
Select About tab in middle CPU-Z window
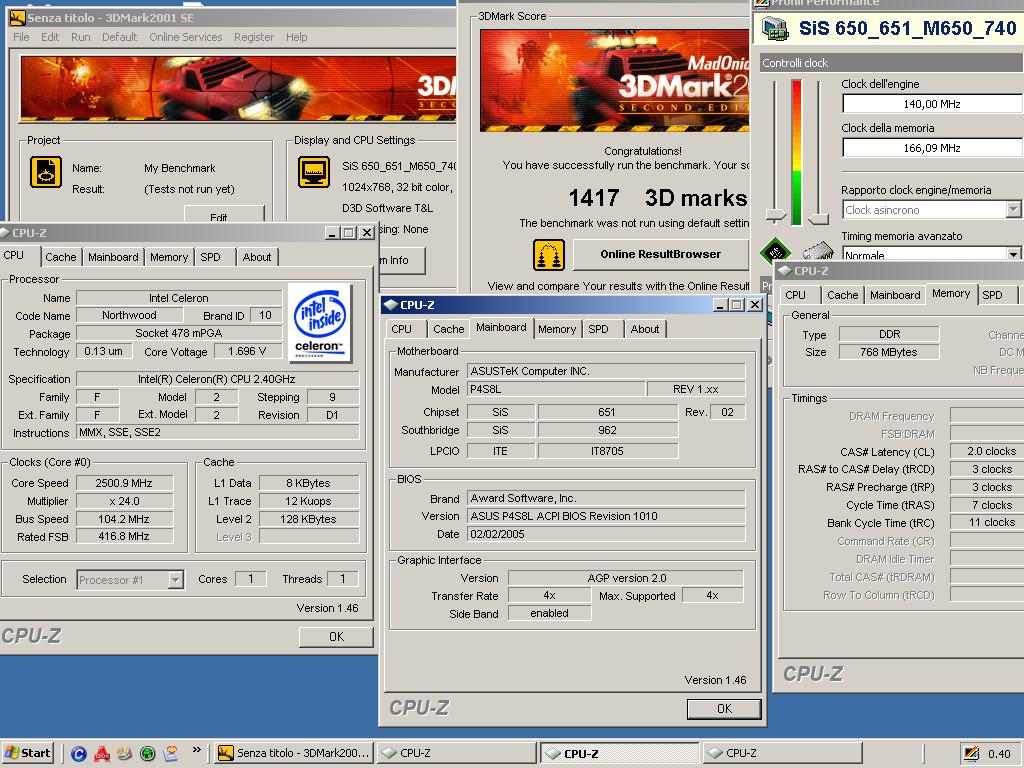click(x=645, y=329)
